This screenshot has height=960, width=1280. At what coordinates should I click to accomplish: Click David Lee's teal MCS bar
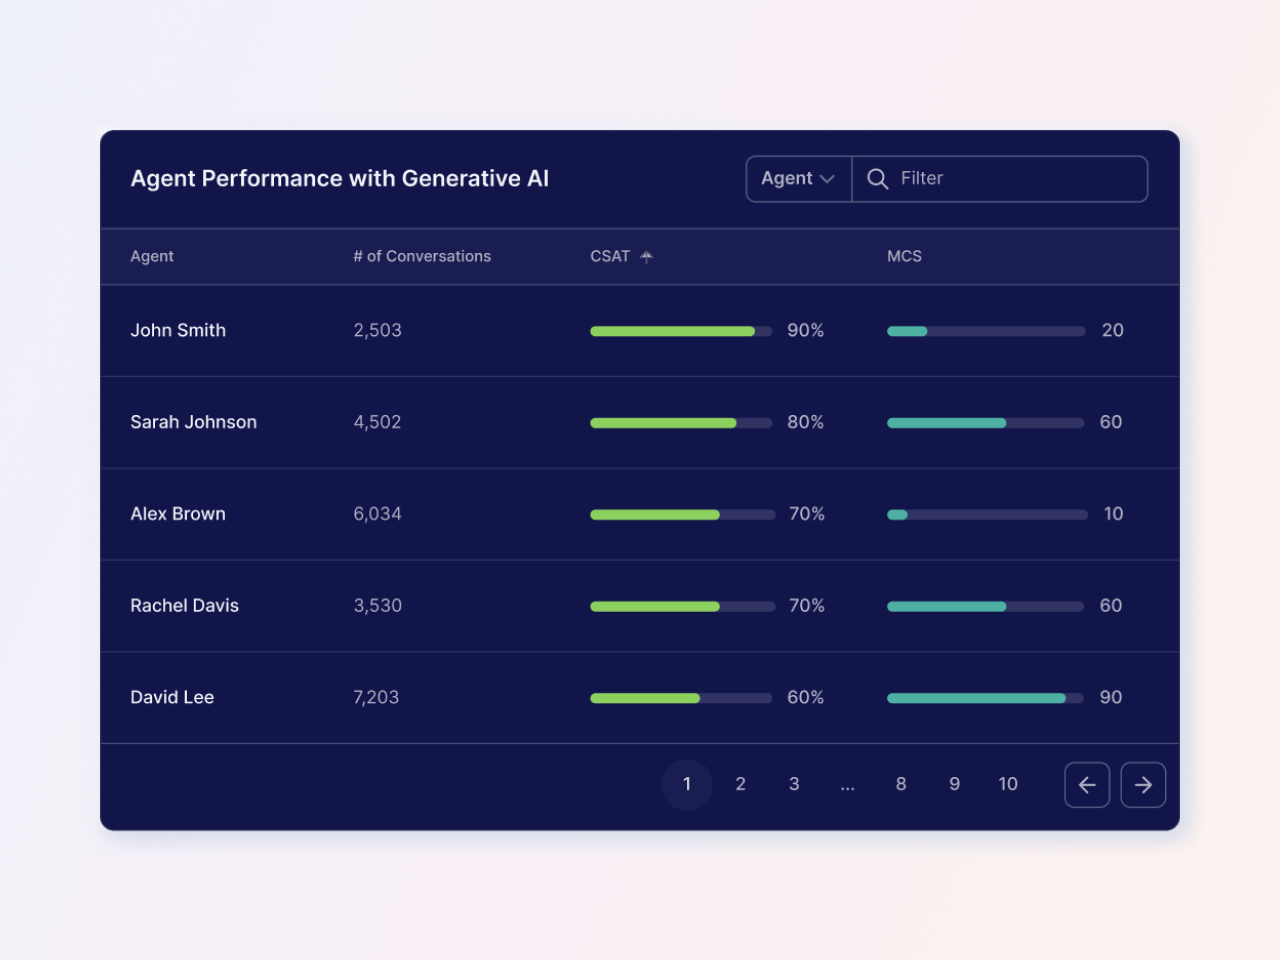pyautogui.click(x=976, y=698)
